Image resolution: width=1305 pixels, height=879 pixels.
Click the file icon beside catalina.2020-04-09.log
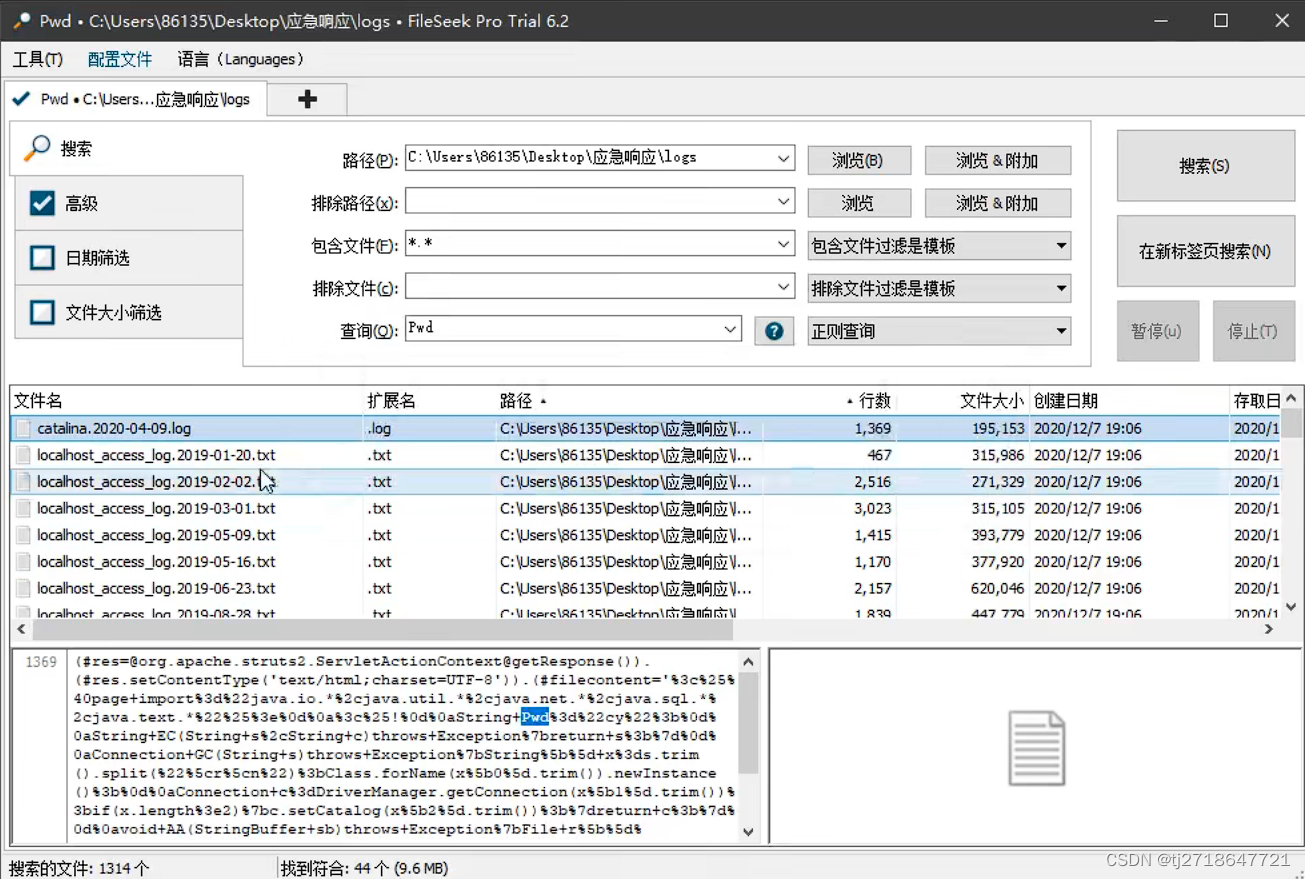(22, 427)
